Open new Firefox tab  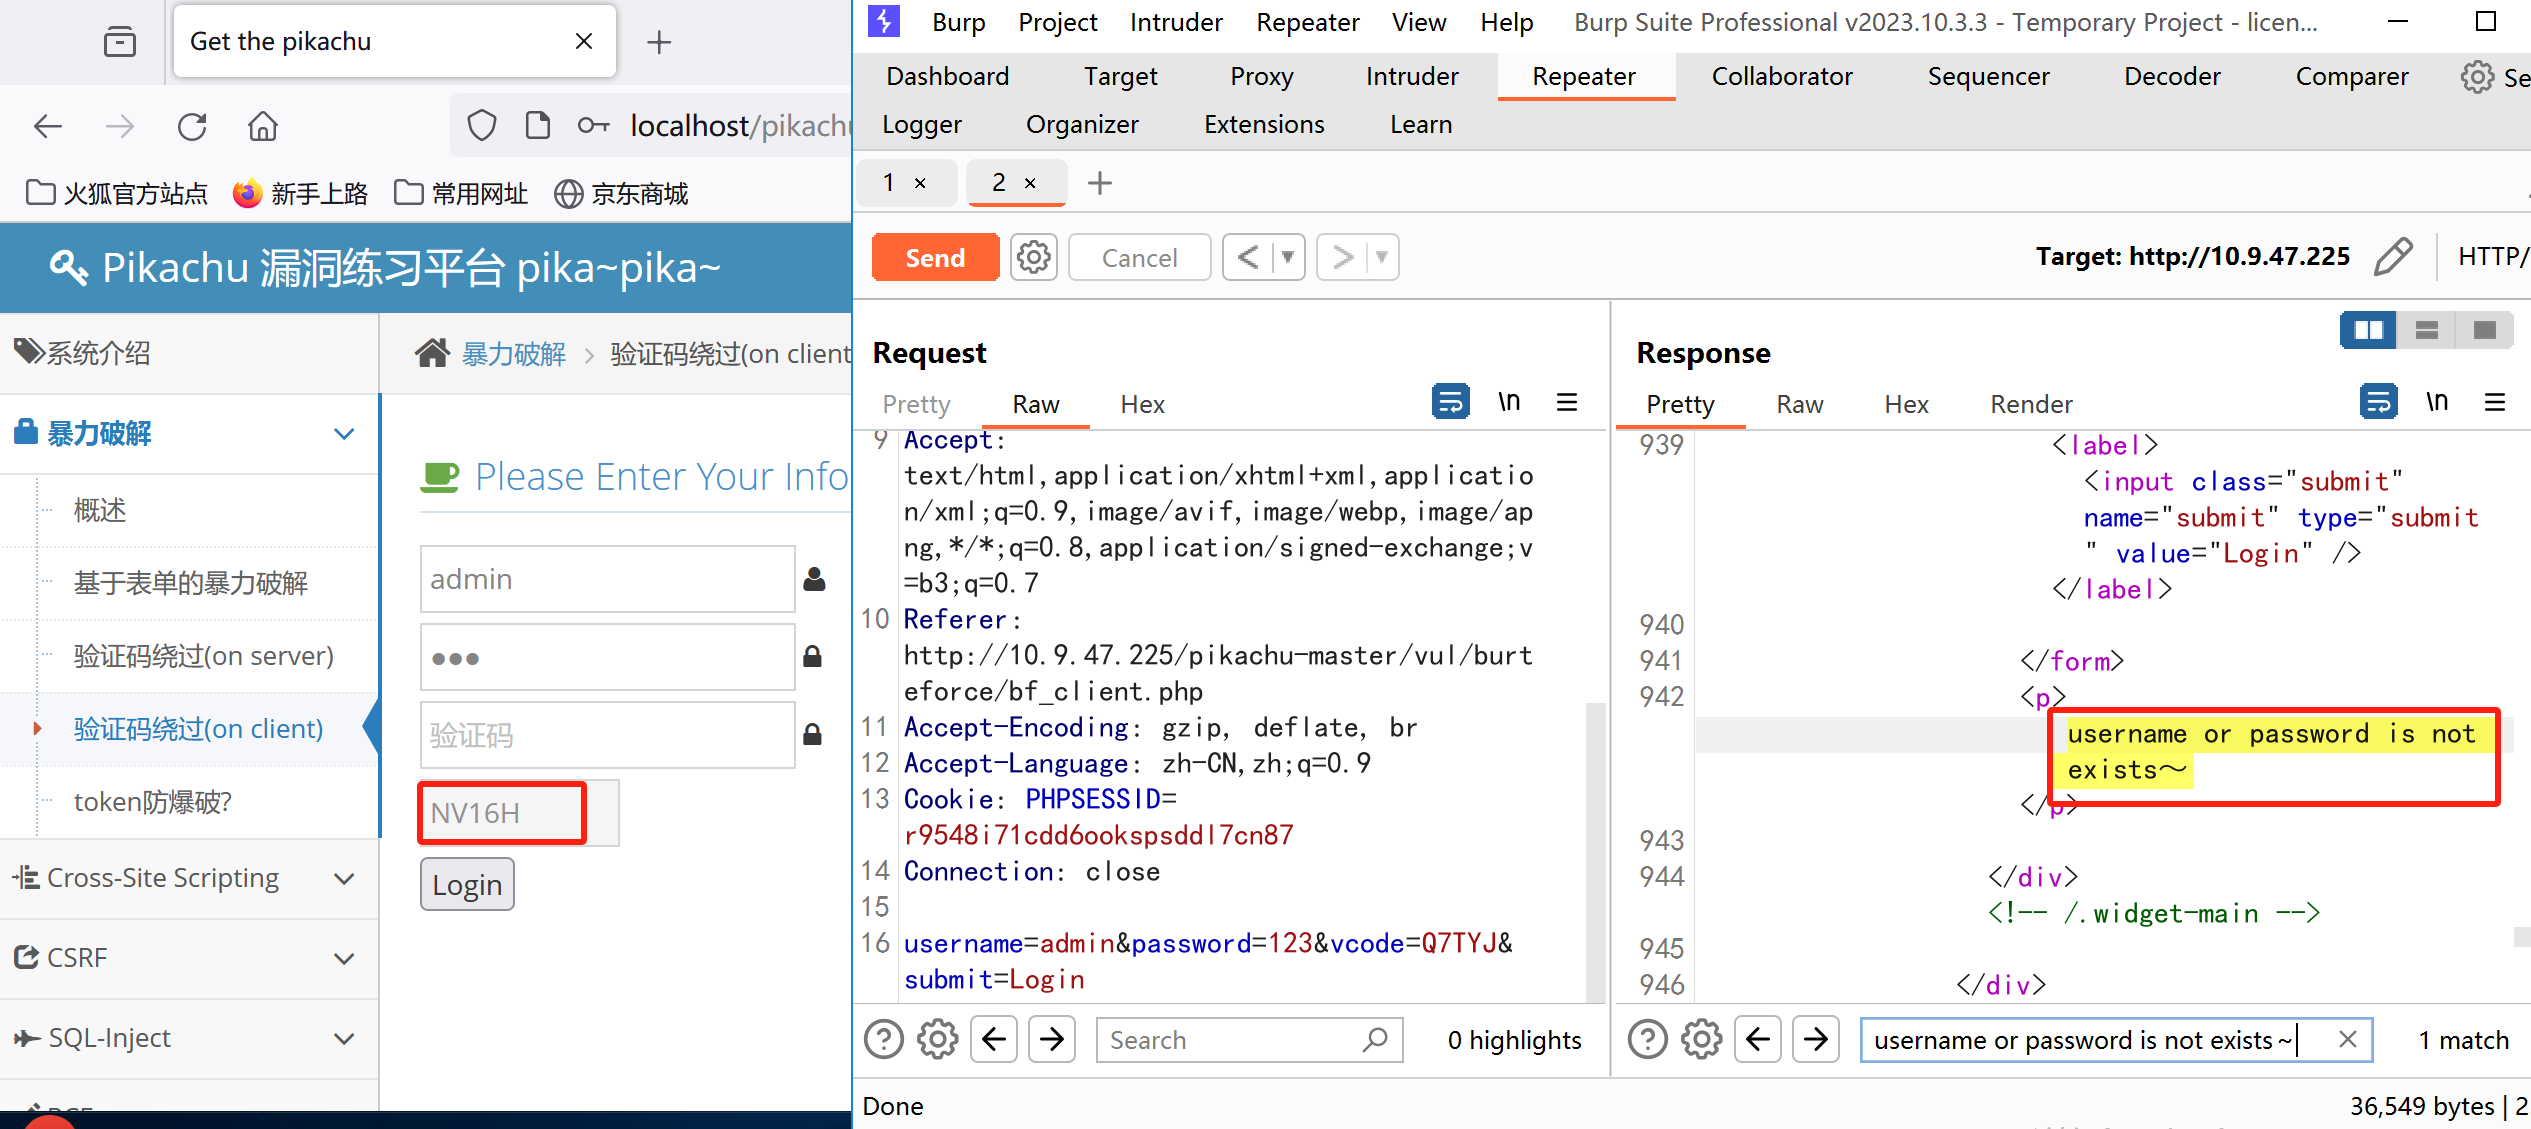pyautogui.click(x=658, y=42)
